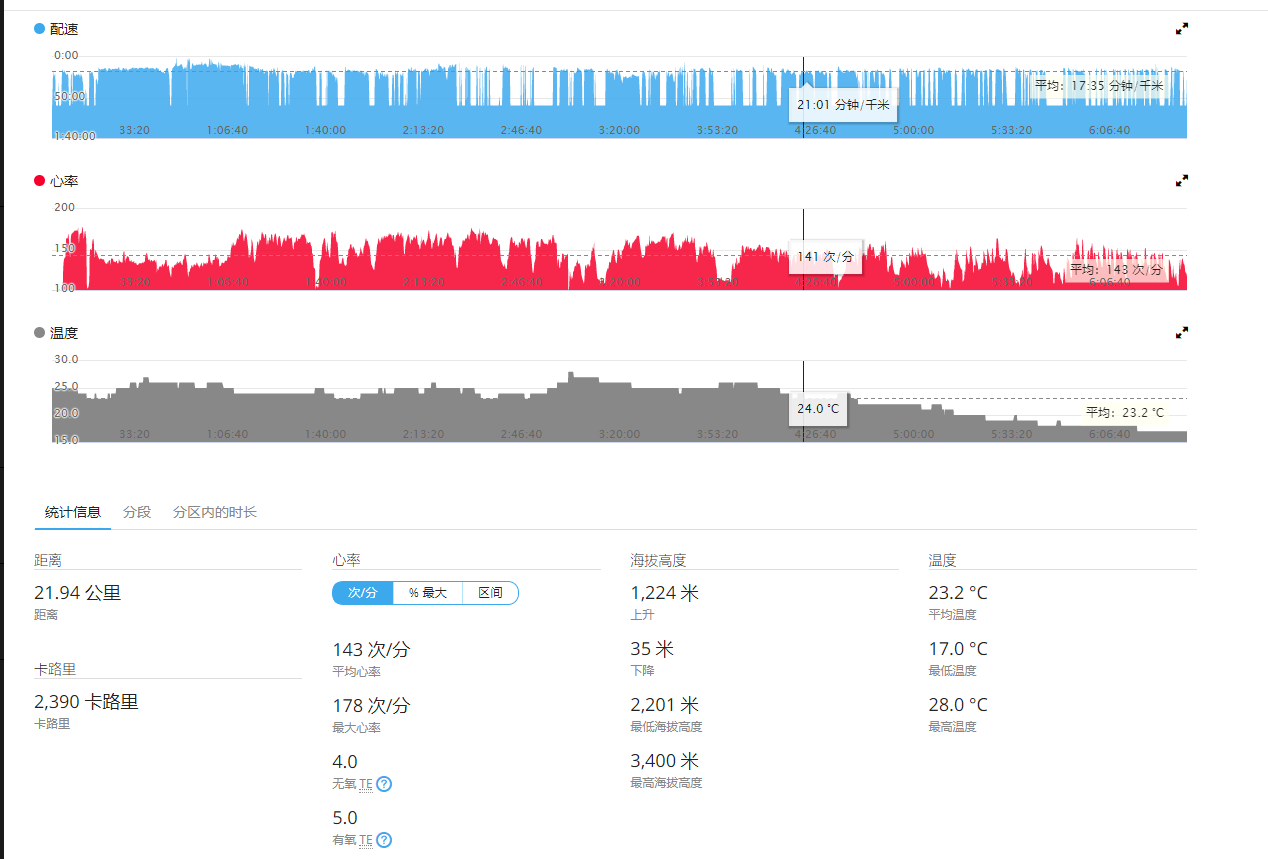This screenshot has height=859, width=1268.
Task: Open the 统计信息 tab
Action: pyautogui.click(x=73, y=512)
